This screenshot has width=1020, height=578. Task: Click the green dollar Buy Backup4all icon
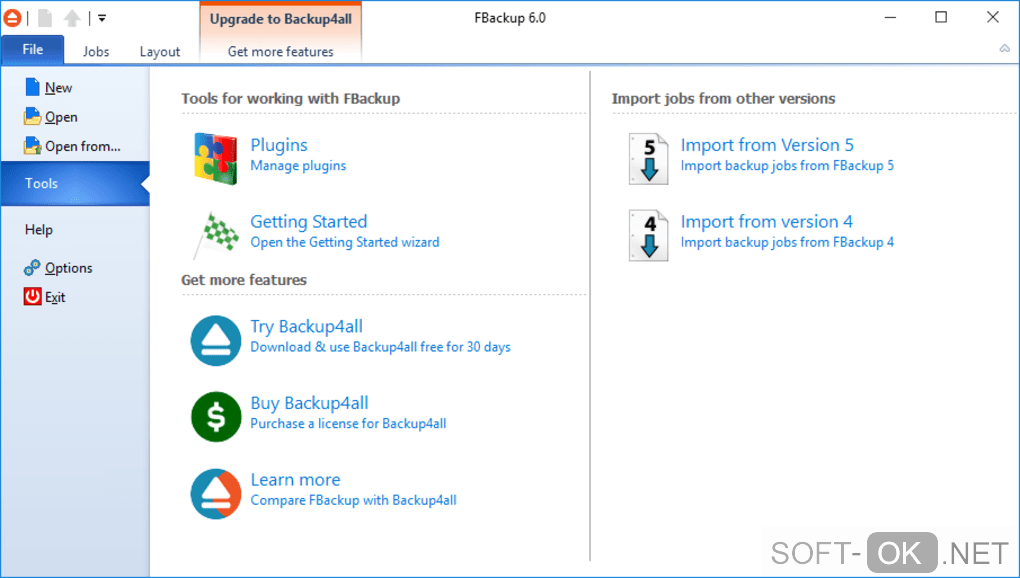pyautogui.click(x=216, y=416)
